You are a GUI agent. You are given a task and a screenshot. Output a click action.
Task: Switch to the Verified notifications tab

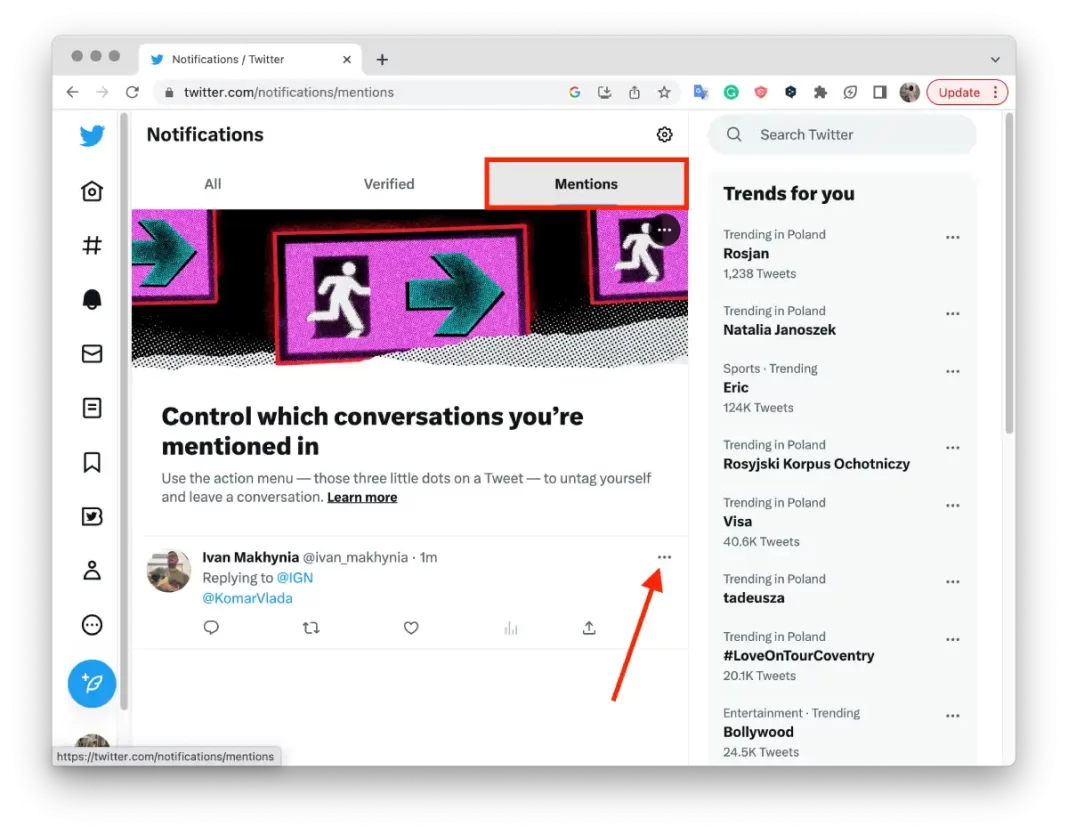tap(389, 184)
